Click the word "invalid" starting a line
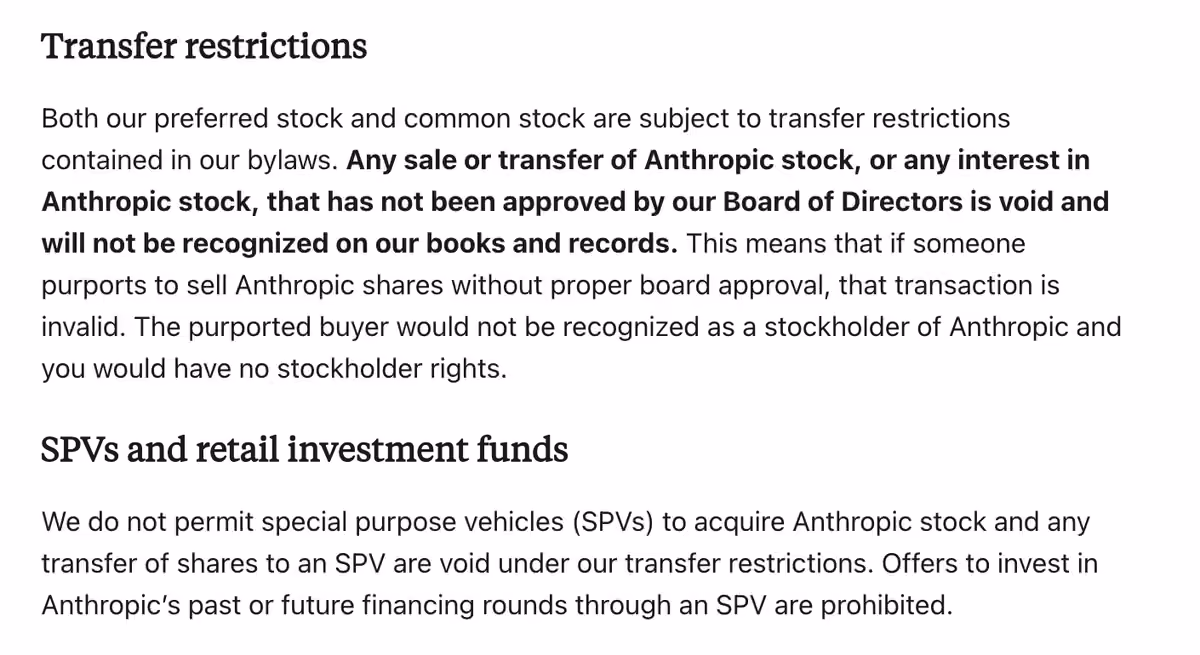The width and height of the screenshot is (1200, 655). (x=80, y=327)
